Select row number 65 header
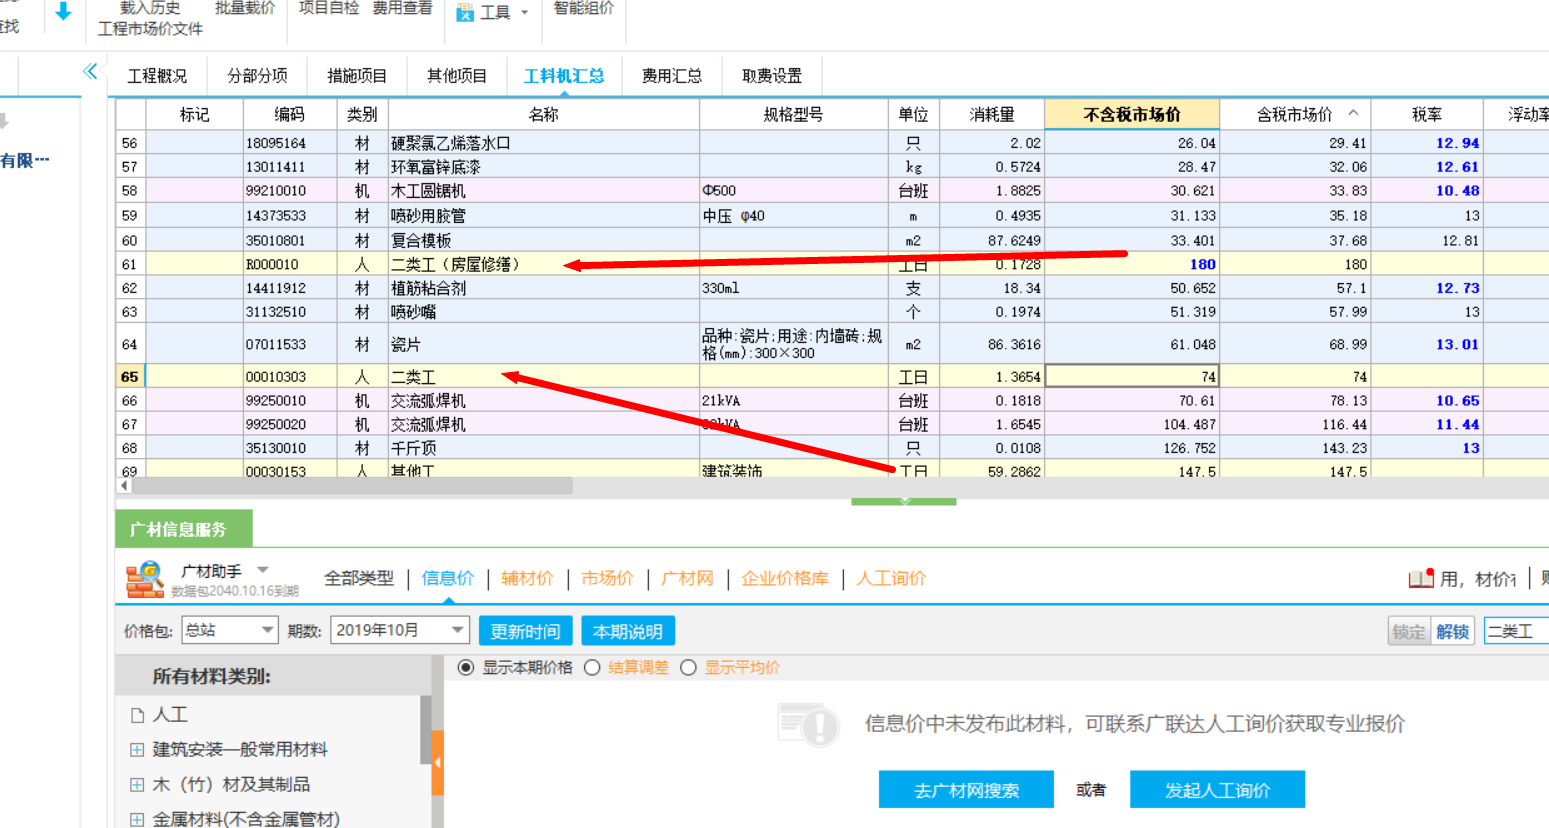The width and height of the screenshot is (1549, 828). (x=130, y=377)
